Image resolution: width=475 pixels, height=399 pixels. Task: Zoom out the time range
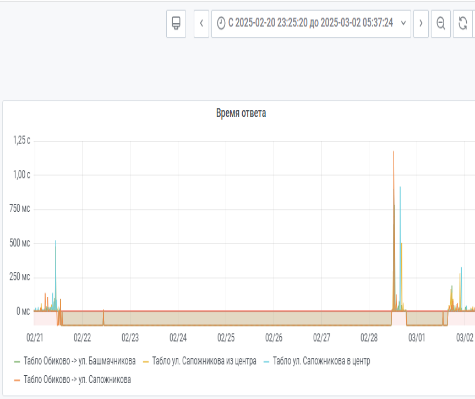[x=441, y=23]
